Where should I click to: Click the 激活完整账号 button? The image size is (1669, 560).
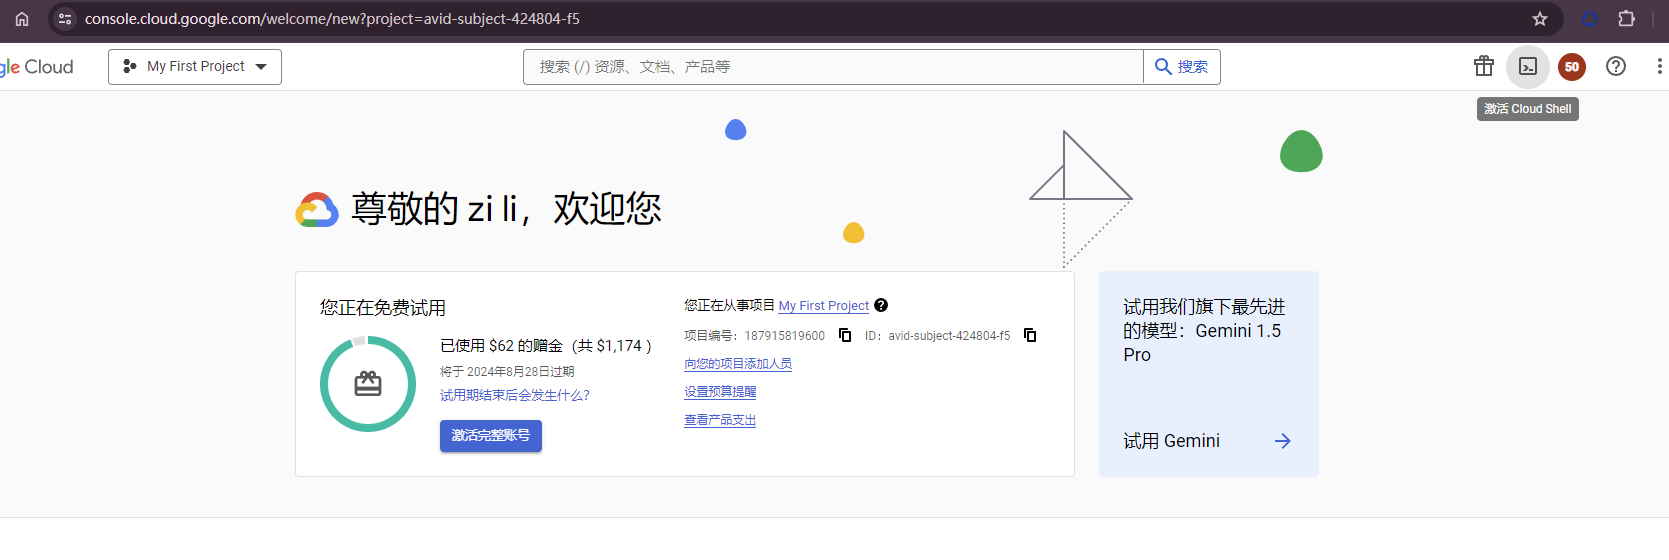pyautogui.click(x=491, y=436)
